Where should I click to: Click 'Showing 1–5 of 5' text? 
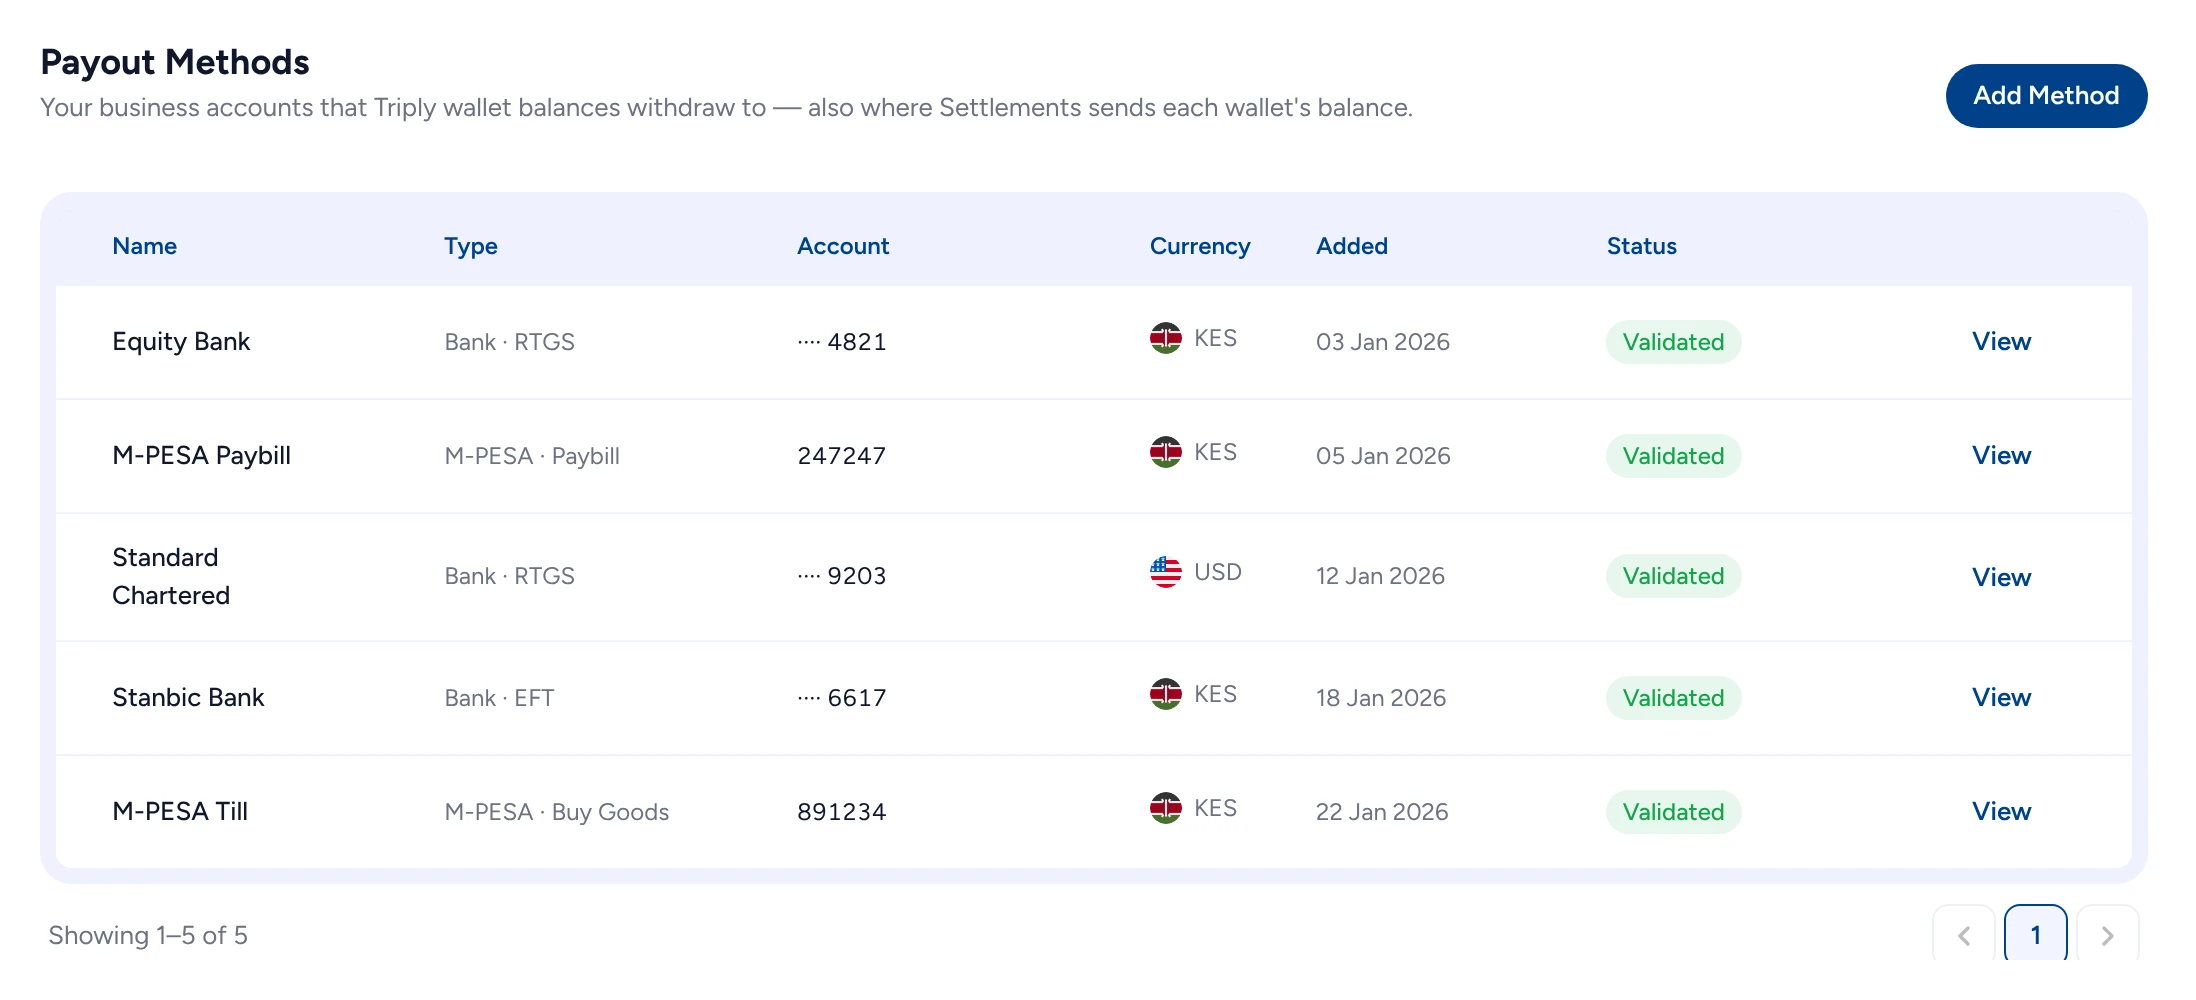[148, 936]
